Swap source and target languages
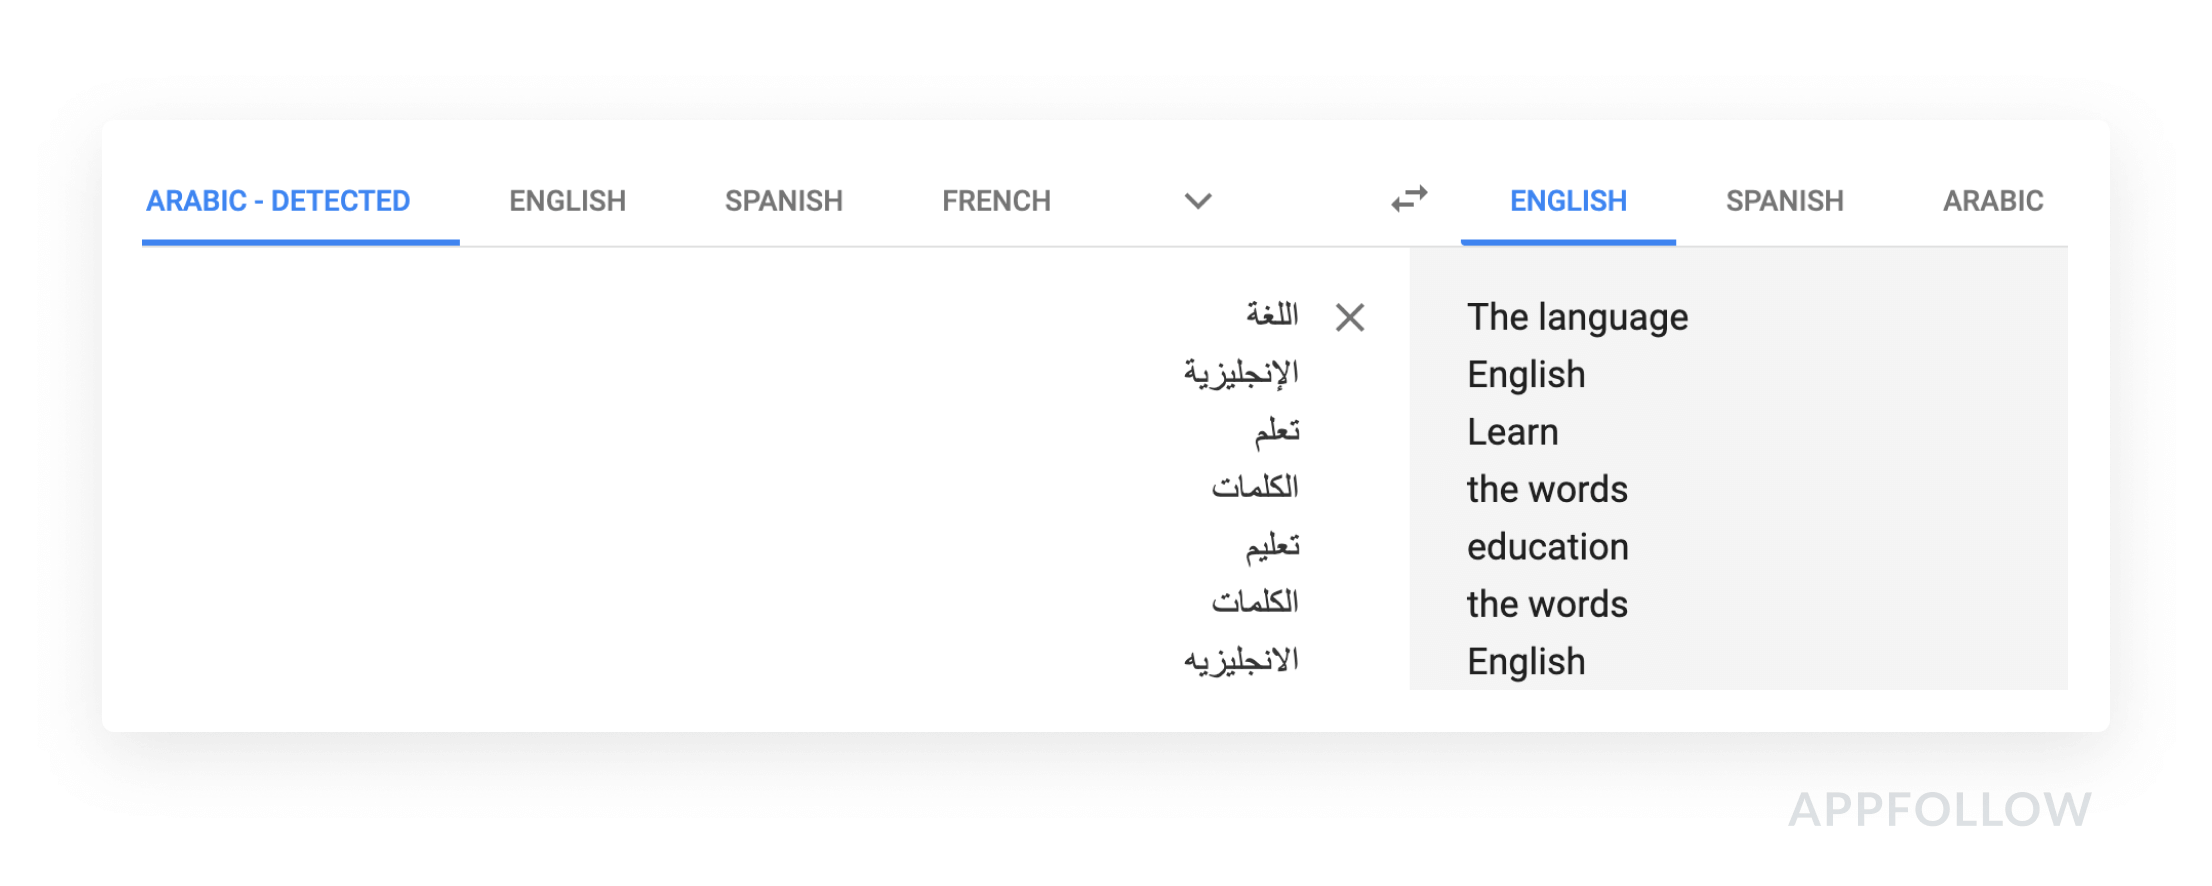 [1409, 199]
